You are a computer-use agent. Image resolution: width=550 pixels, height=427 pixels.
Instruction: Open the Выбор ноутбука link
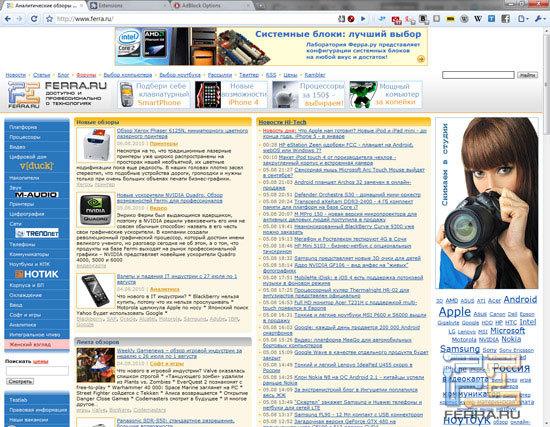pyautogui.click(x=180, y=75)
